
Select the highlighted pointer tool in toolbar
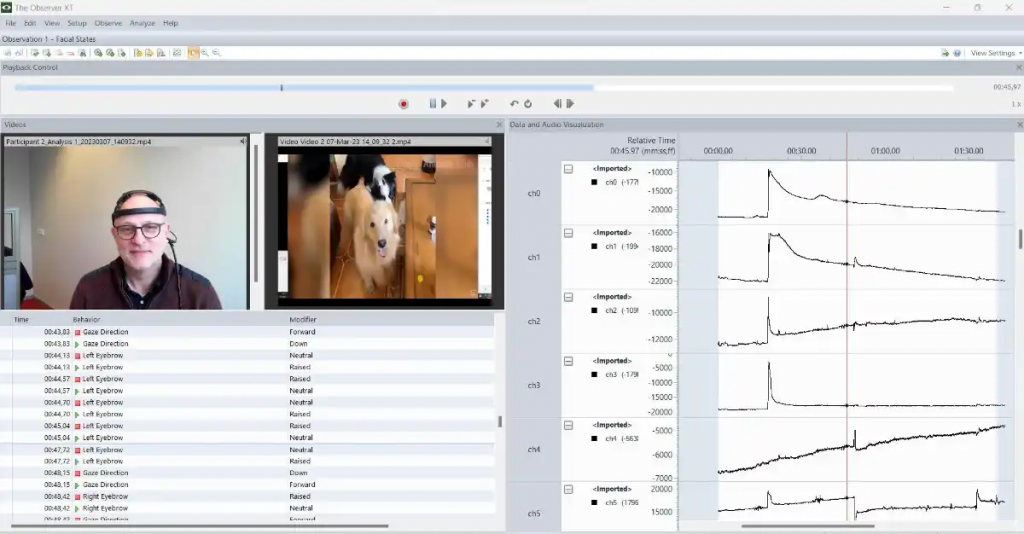pos(193,53)
